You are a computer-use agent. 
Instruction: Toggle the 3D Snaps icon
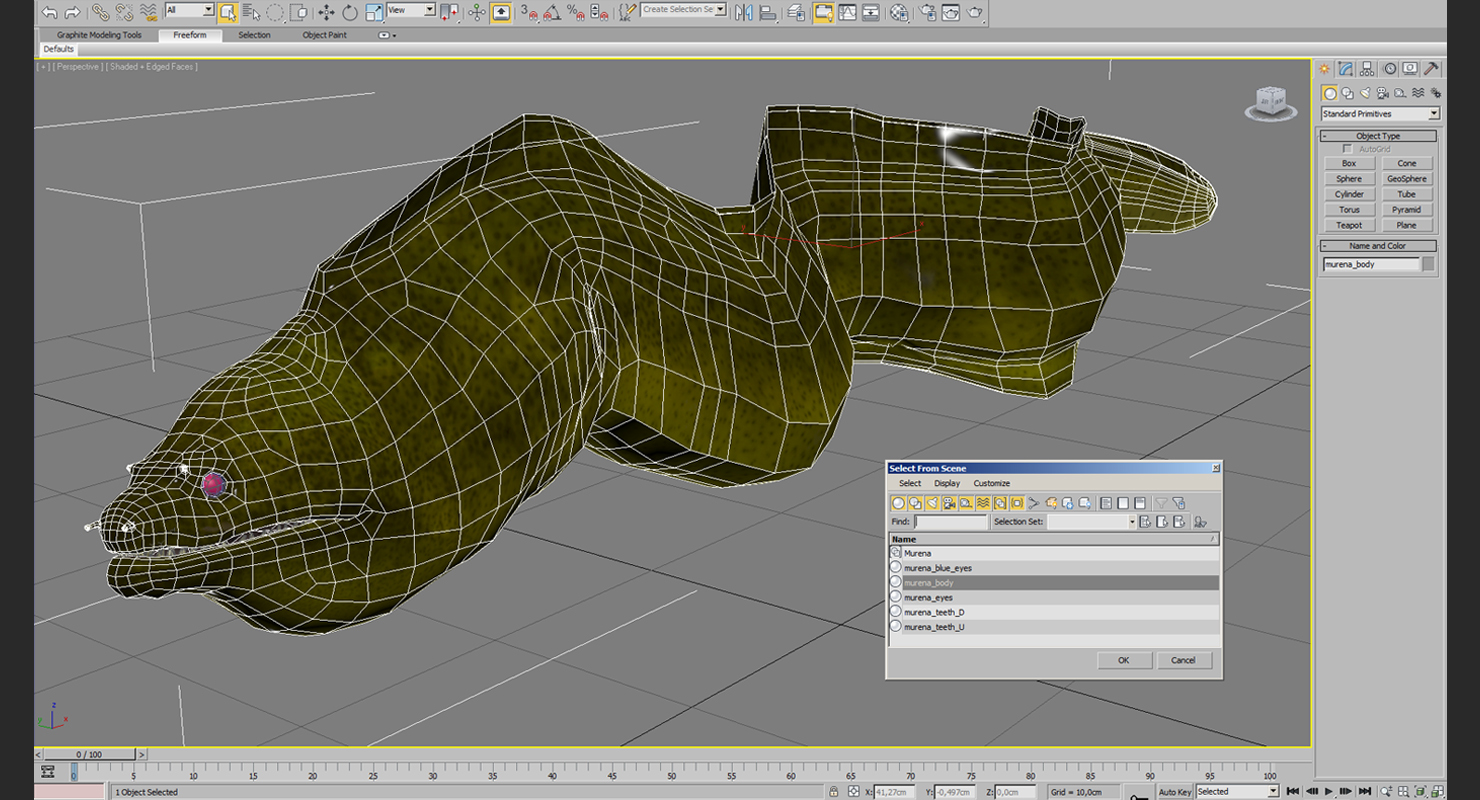(x=529, y=12)
